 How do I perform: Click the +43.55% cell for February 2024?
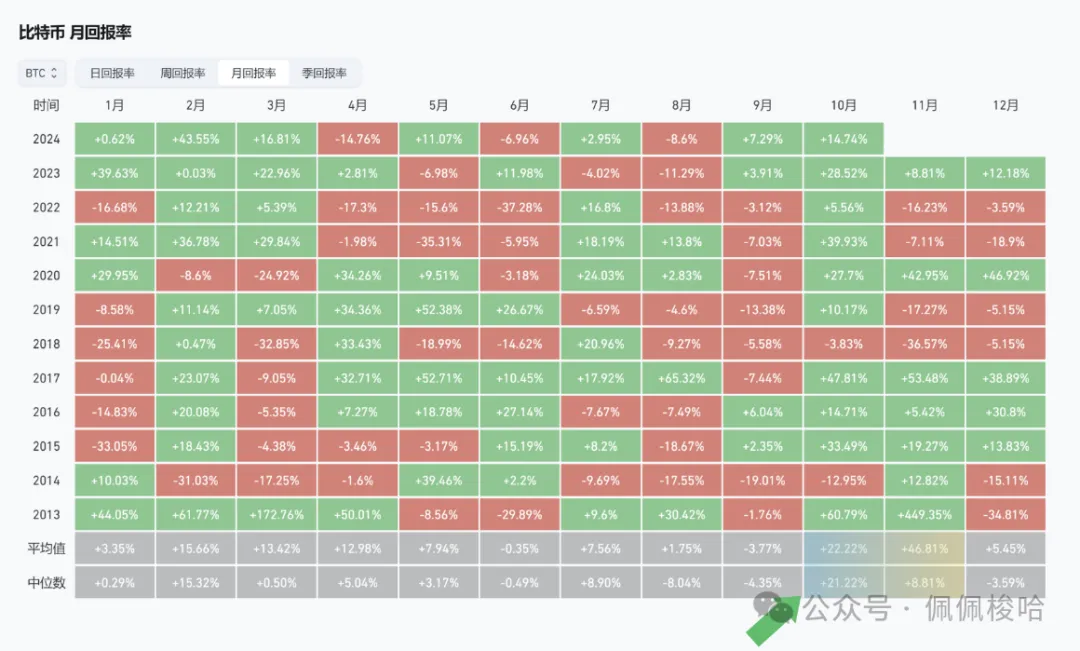(x=196, y=139)
